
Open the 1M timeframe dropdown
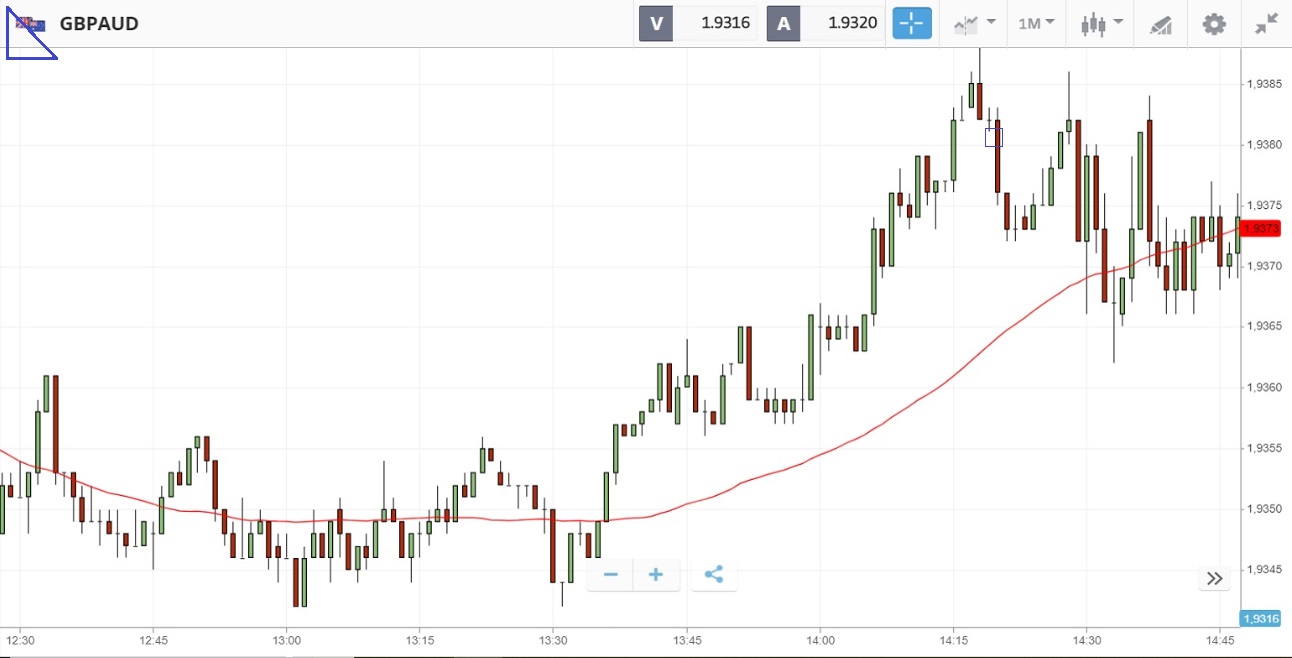(x=1036, y=23)
